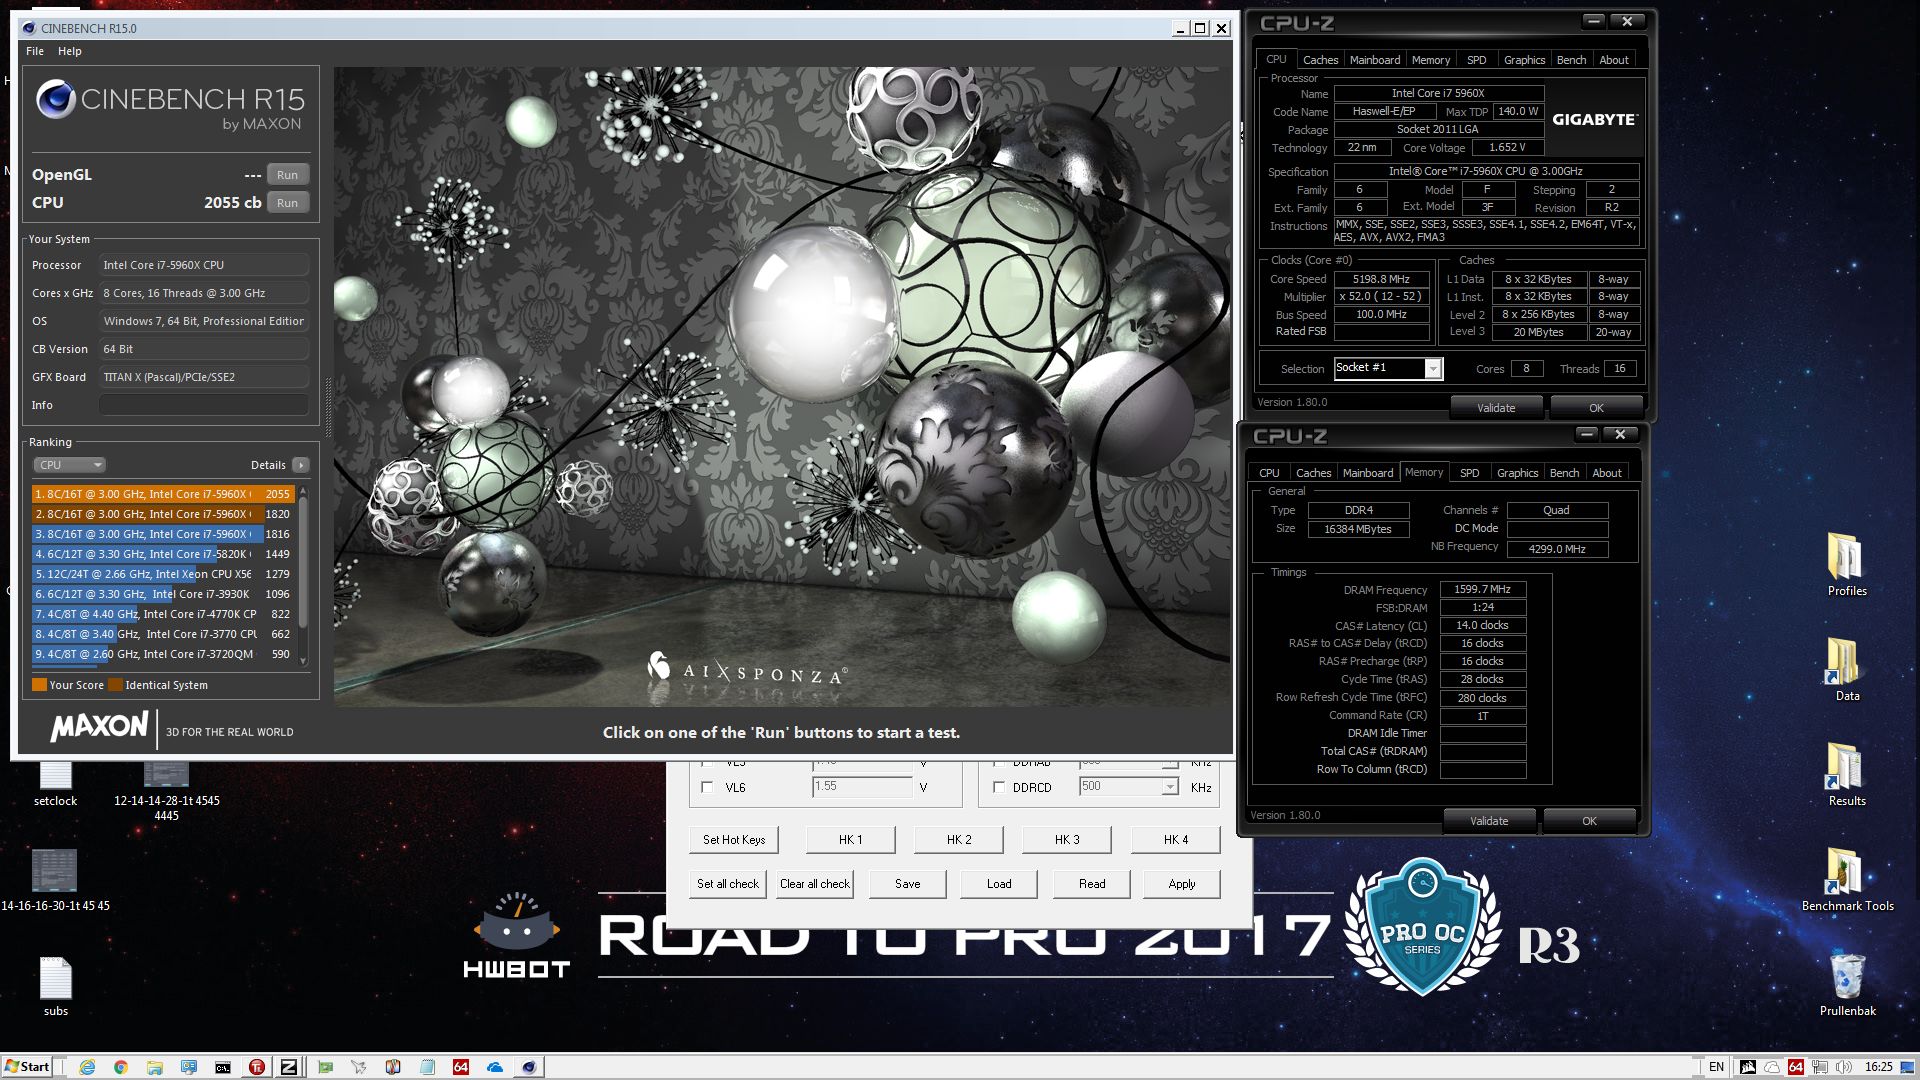
Task: Run the CPU test in Cinebench
Action: pyautogui.click(x=287, y=203)
